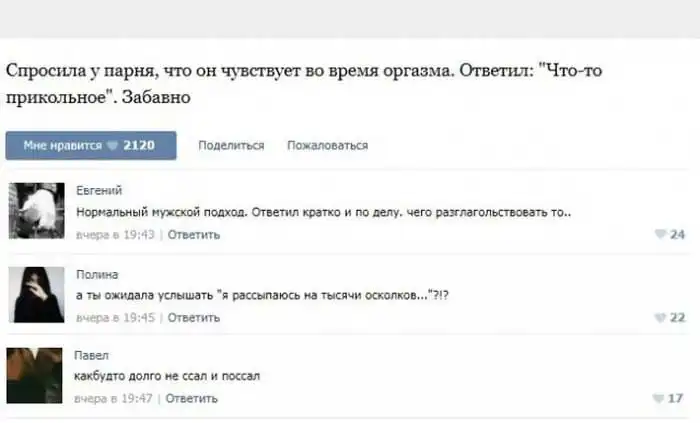This screenshot has height=423, width=700.
Task: Reply to Павел's comment with Ответить
Action: point(192,399)
